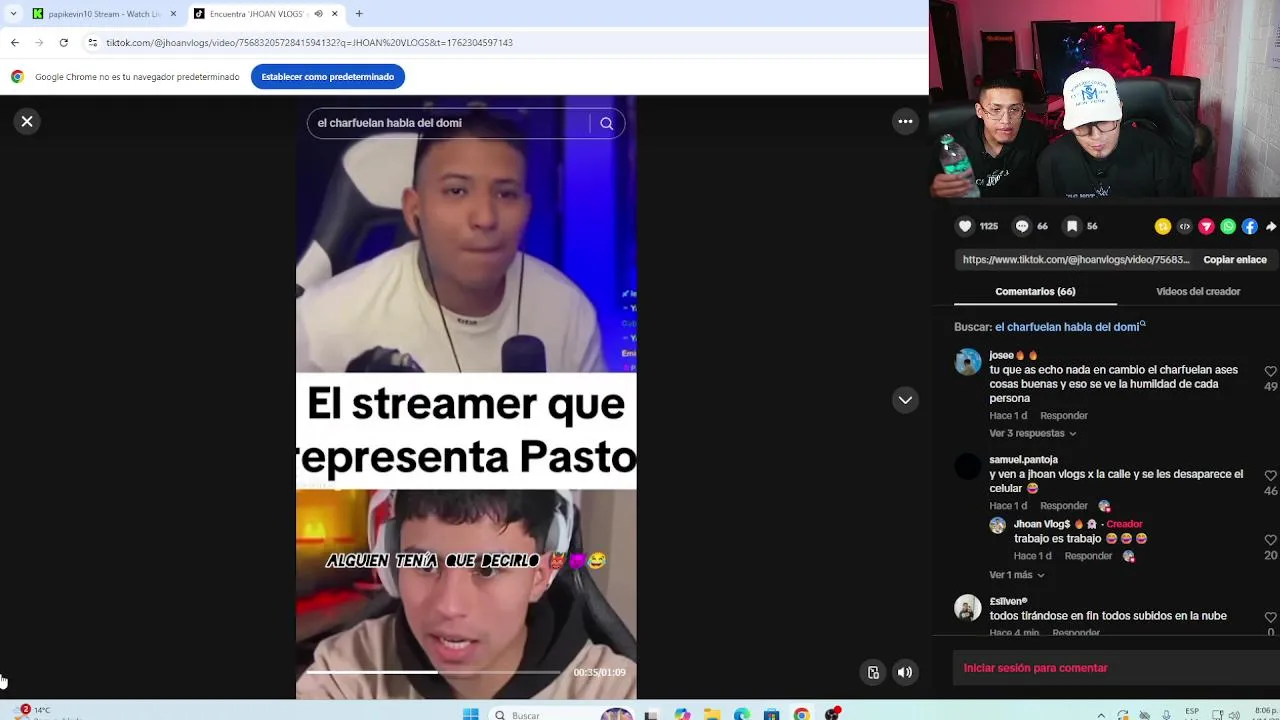Expand 'Ver 3 respuestas' under josee's comment
Viewport: 1280px width, 720px height.
(x=1032, y=434)
